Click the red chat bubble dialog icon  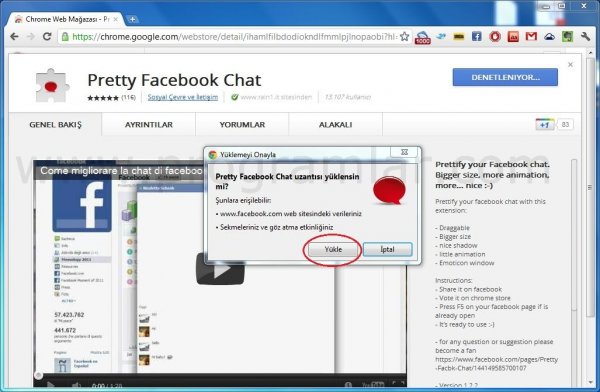click(389, 191)
